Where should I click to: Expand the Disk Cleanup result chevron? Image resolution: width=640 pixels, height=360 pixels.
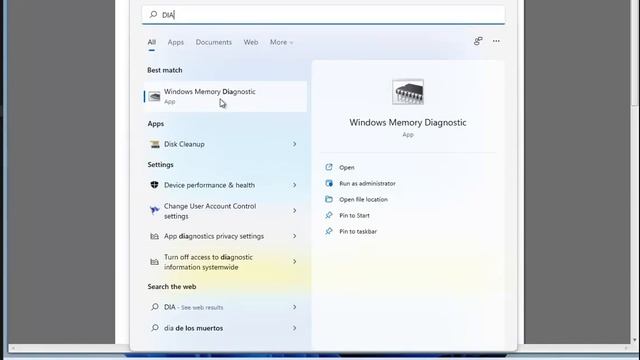tap(294, 144)
